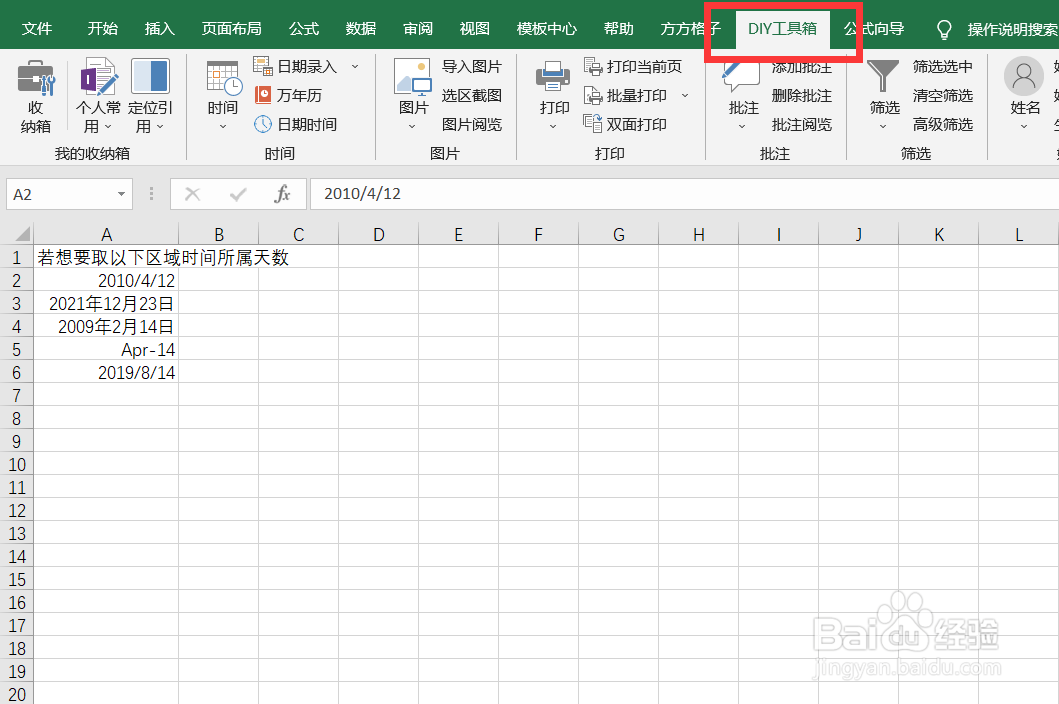Select the DIY工具箱 tab
This screenshot has height=704, width=1059.
click(x=782, y=29)
